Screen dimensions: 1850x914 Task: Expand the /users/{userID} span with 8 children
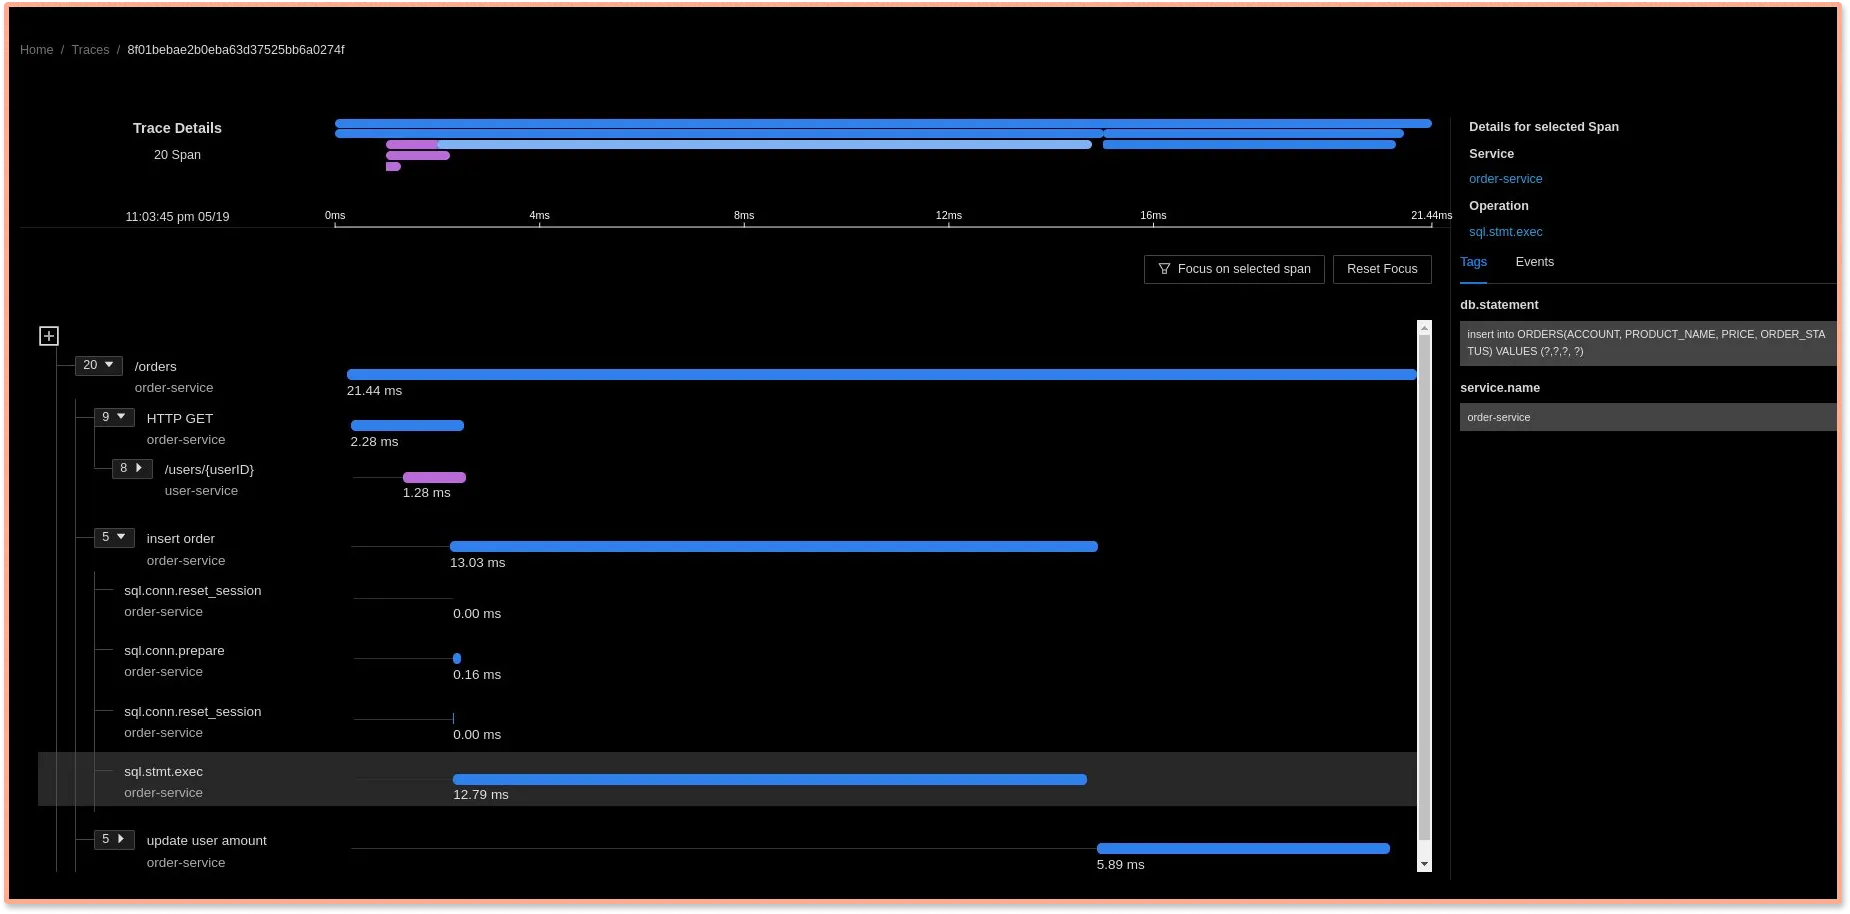click(132, 468)
